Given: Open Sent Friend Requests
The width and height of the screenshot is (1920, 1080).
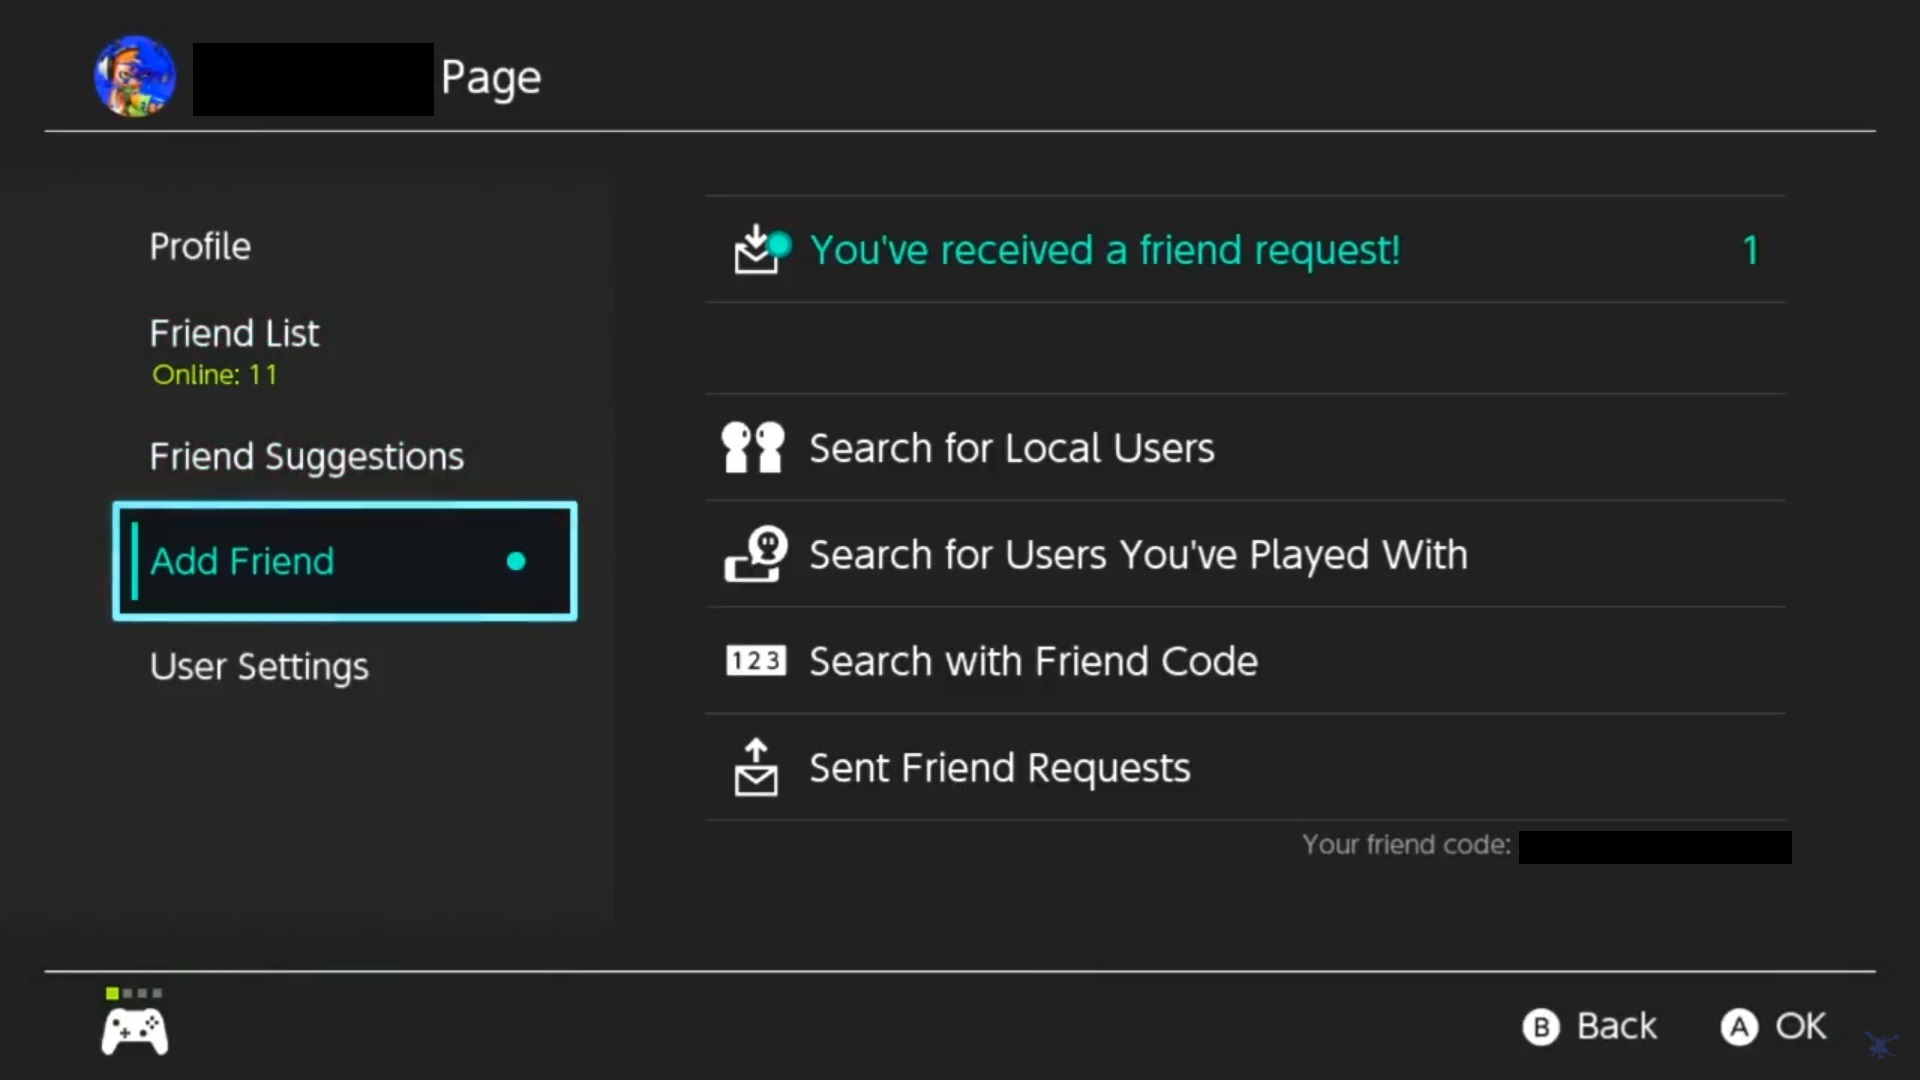Looking at the screenshot, I should 999,768.
